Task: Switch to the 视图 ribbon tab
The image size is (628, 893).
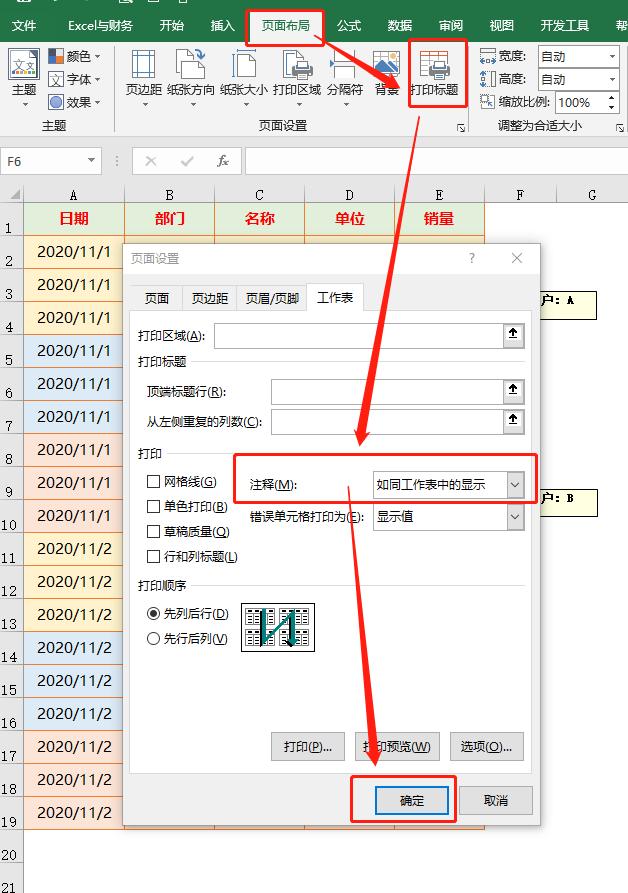Action: pyautogui.click(x=502, y=26)
